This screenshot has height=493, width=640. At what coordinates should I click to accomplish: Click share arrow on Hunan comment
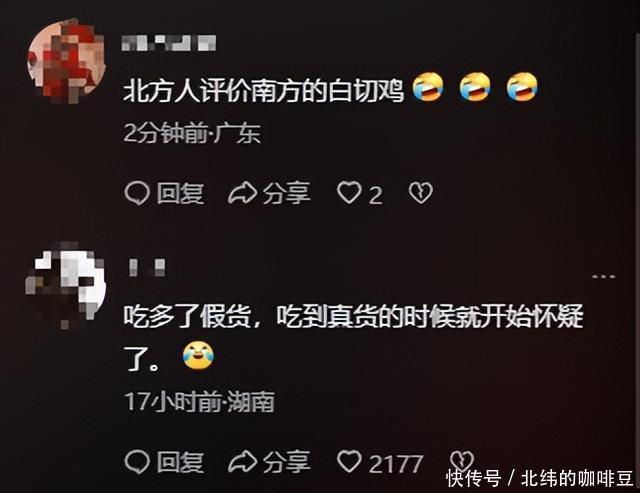[x=242, y=462]
